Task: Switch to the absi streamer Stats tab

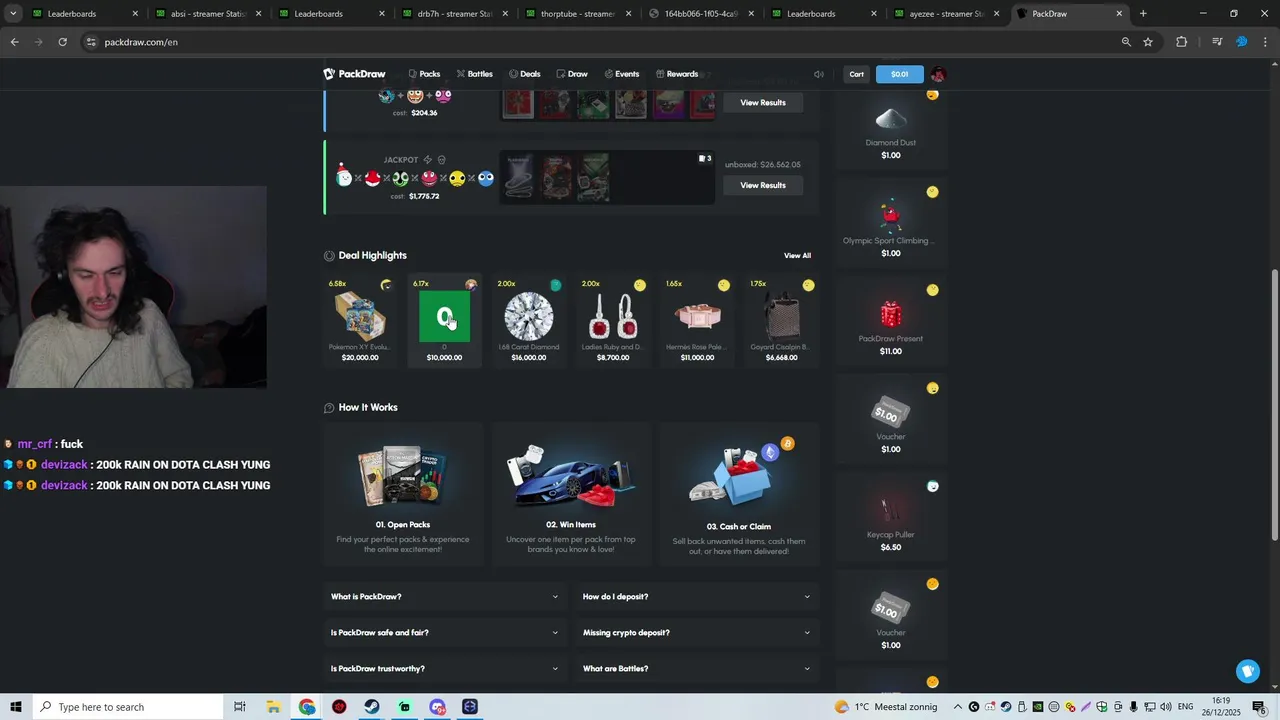Action: coord(208,14)
